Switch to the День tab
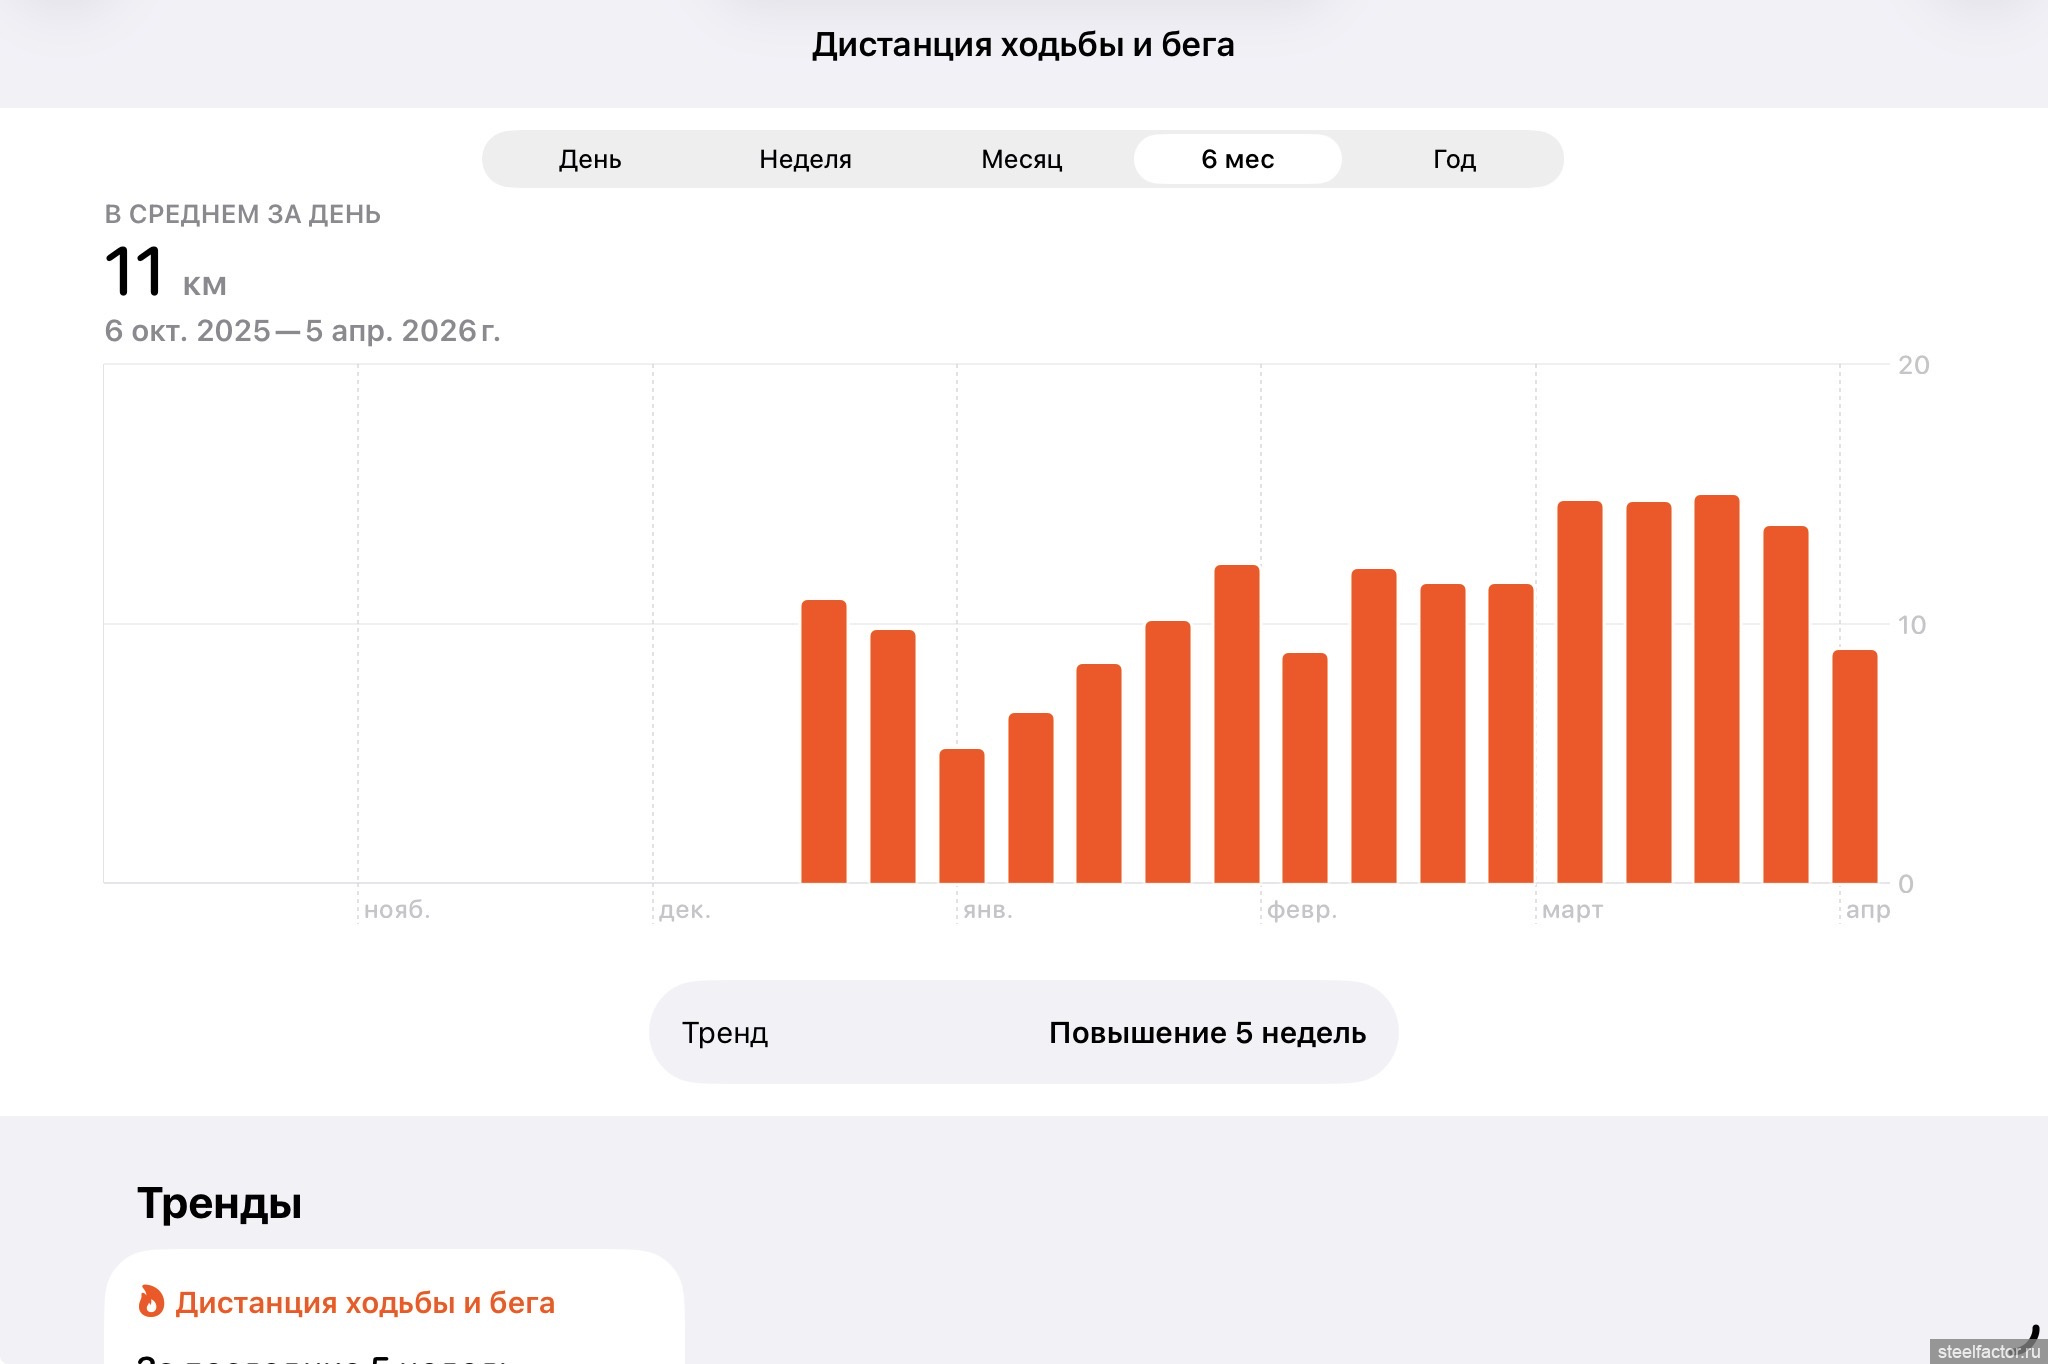 590,159
